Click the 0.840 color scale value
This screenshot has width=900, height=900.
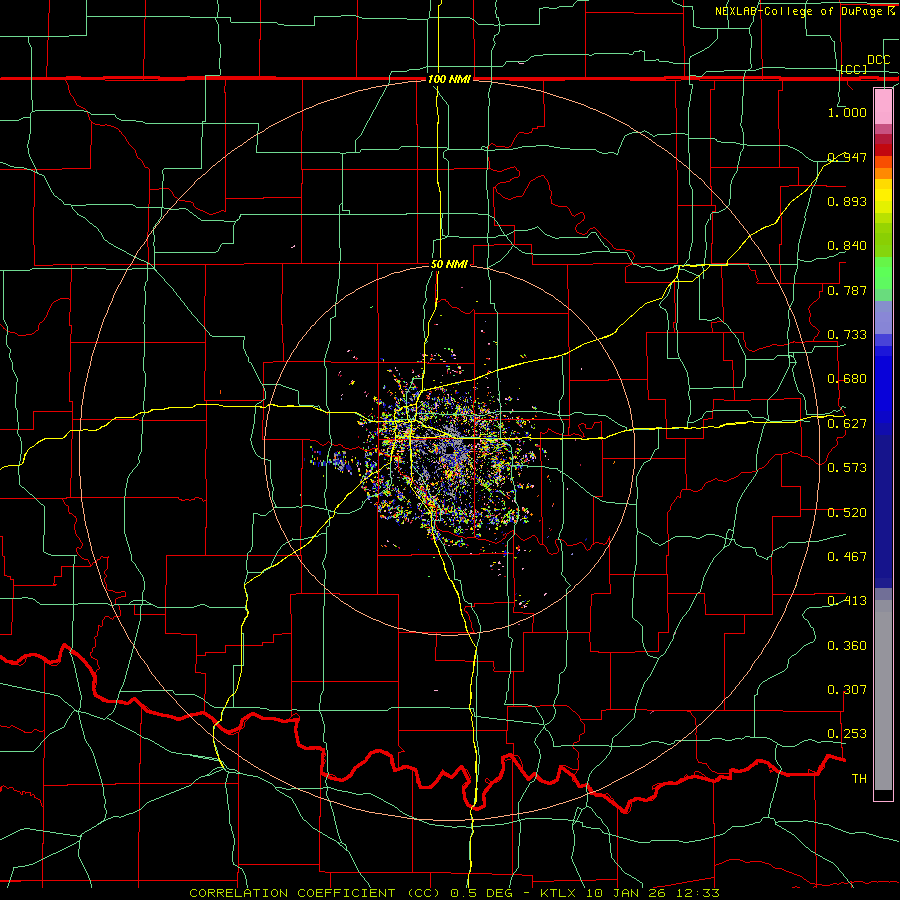(x=847, y=246)
